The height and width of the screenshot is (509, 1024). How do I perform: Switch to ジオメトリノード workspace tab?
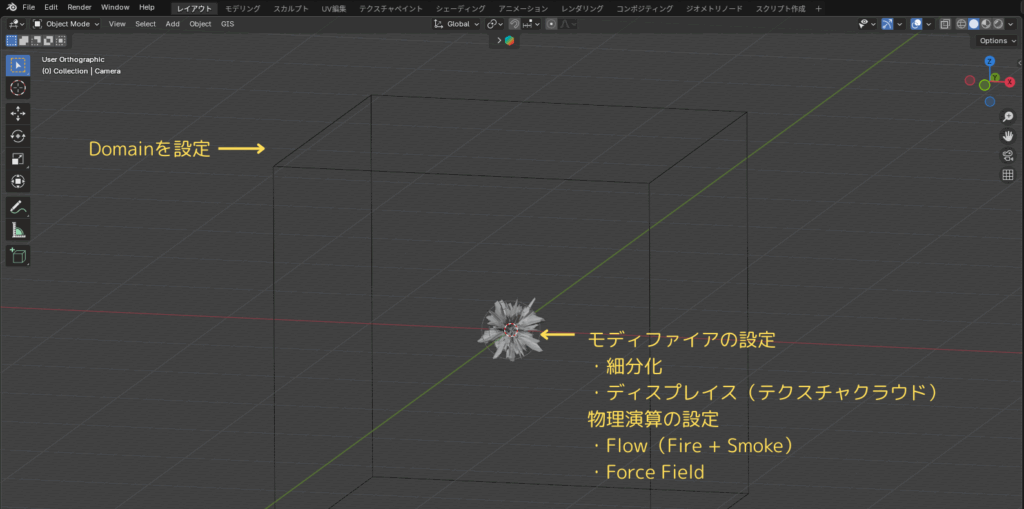714,8
